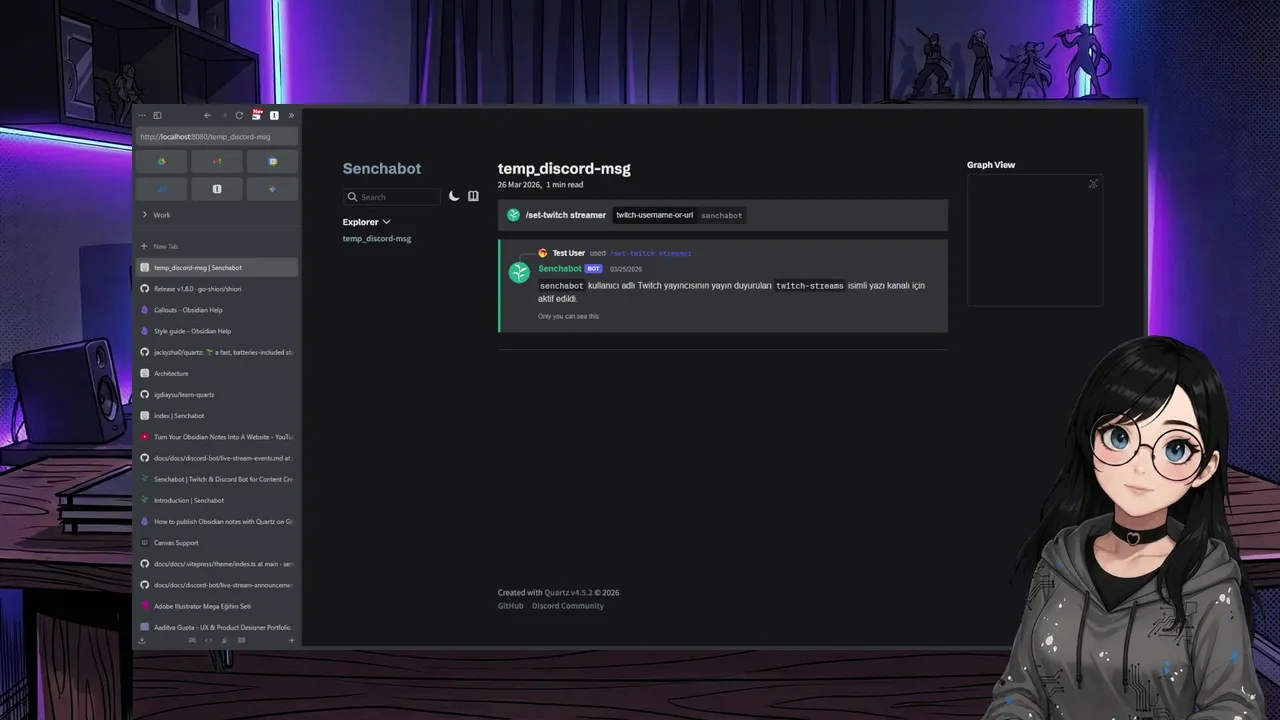This screenshot has height=720, width=1280.
Task: Switch to live-stream-events.md docs tab
Action: coord(217,458)
